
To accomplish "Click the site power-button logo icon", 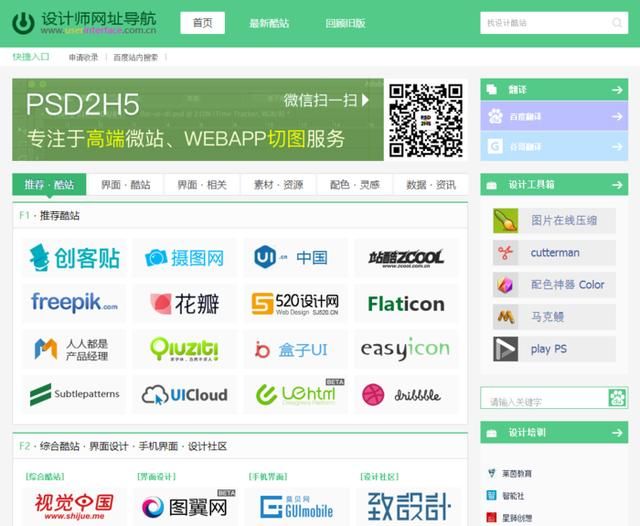I will pyautogui.click(x=23, y=23).
